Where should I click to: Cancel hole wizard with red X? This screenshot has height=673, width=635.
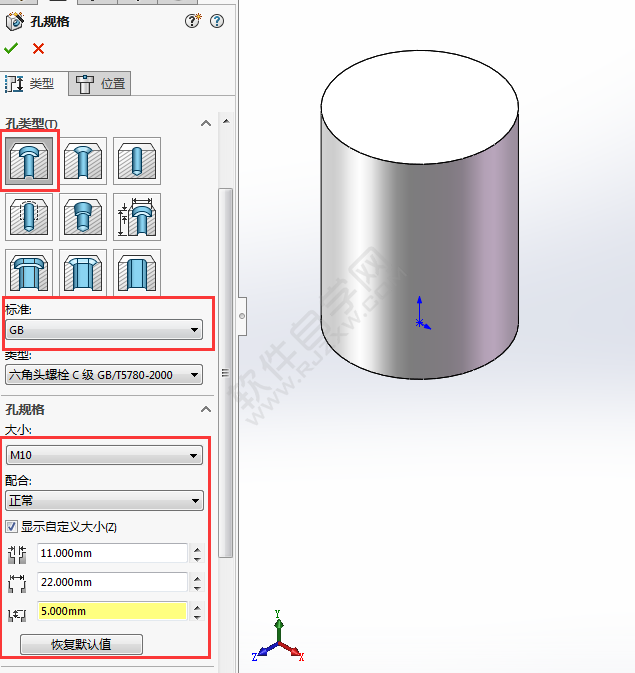click(x=38, y=49)
